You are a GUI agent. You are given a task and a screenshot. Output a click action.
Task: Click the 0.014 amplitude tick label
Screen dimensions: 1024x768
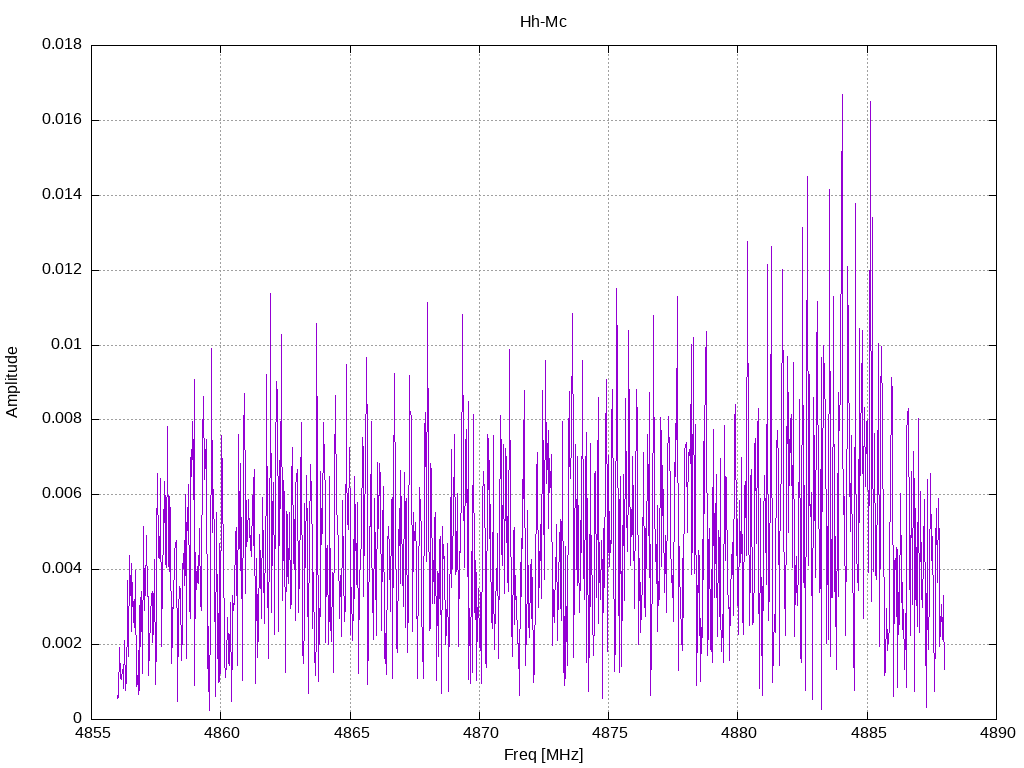coord(61,195)
